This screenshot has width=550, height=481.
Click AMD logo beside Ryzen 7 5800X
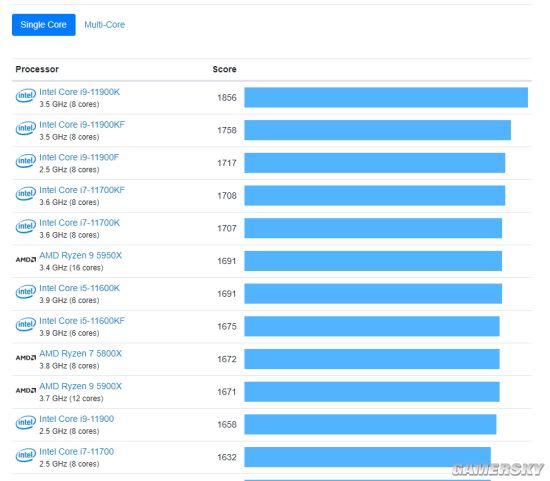[x=26, y=358]
